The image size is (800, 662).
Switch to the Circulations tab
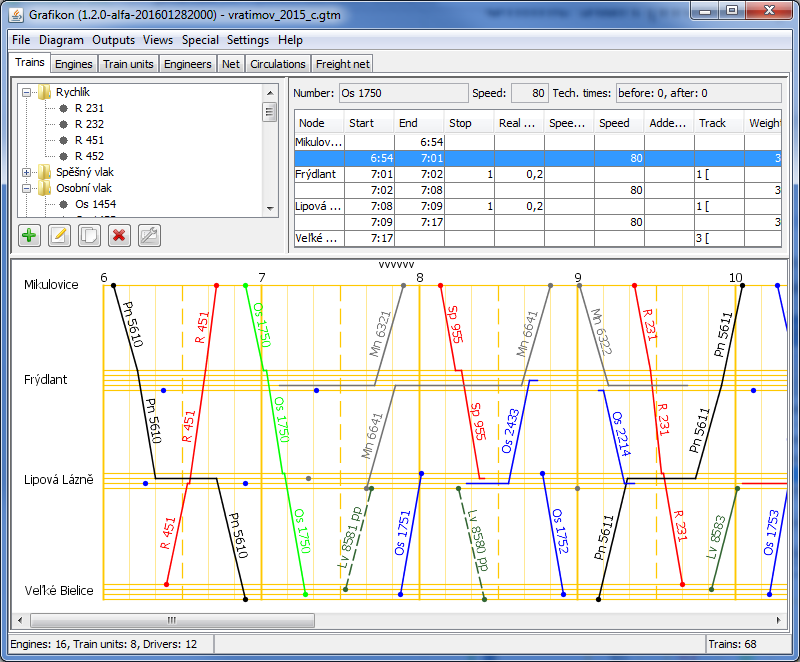pyautogui.click(x=278, y=64)
